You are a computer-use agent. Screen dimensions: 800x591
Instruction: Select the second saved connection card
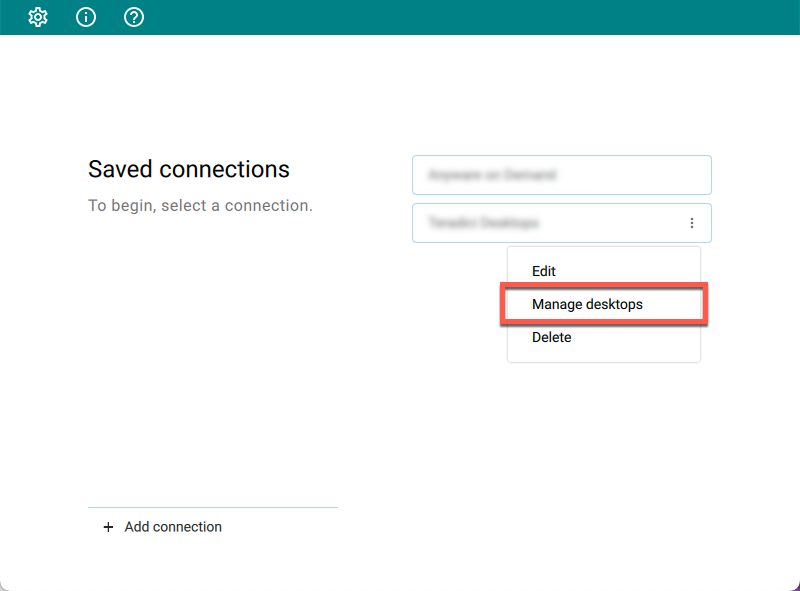click(x=562, y=223)
